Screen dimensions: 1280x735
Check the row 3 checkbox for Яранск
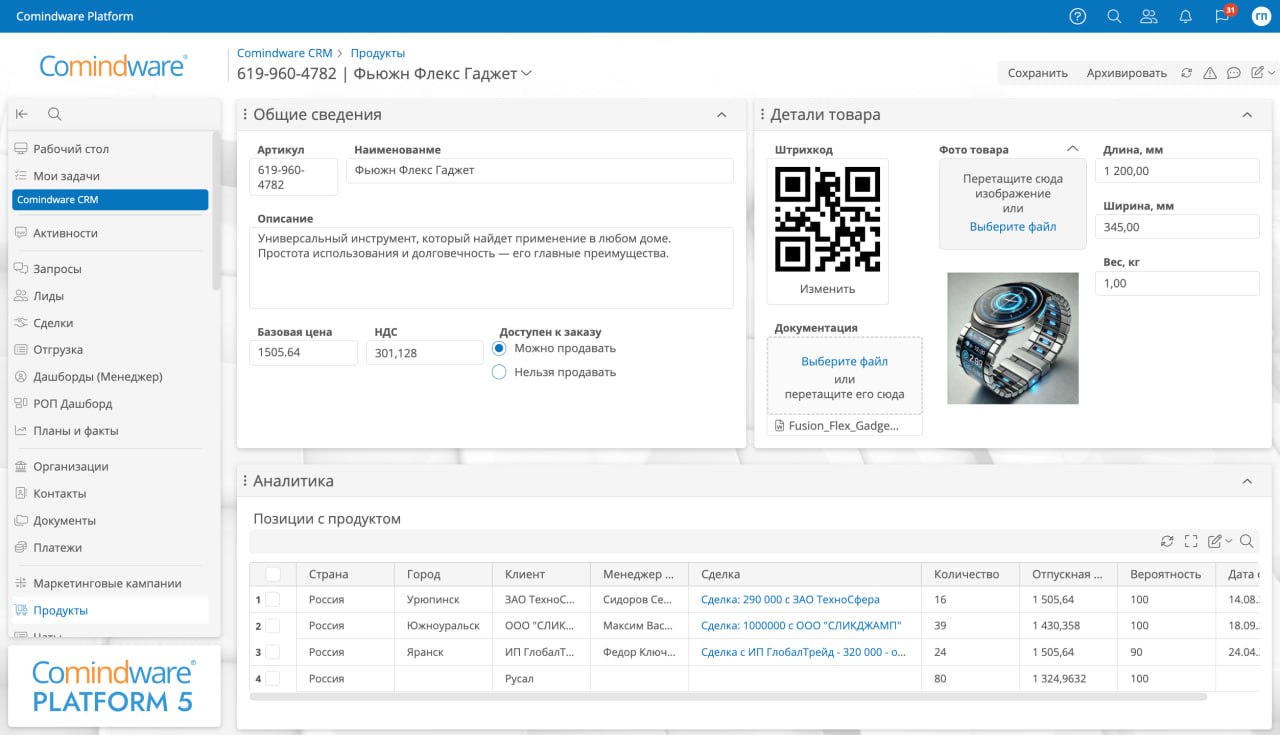coord(273,652)
